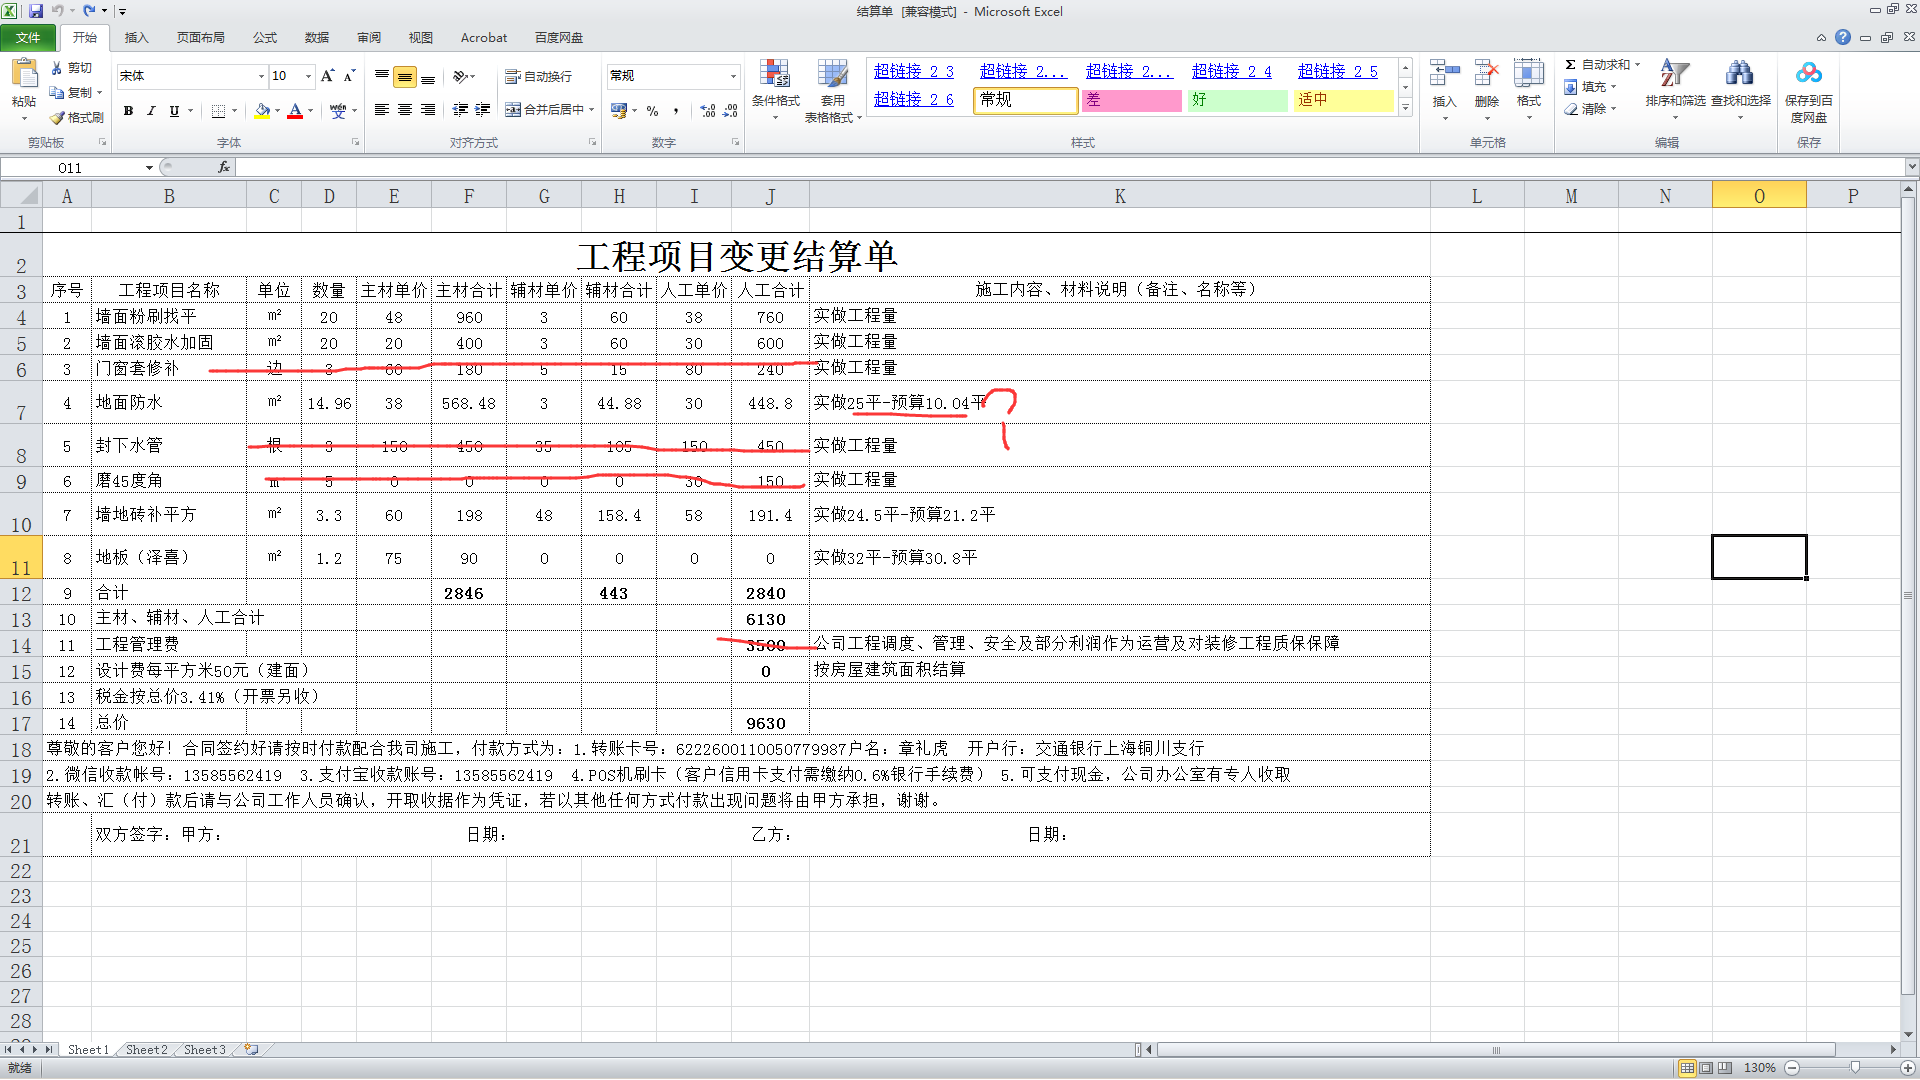Toggle italic formatting button
Viewport: 1920px width, 1080px height.
click(151, 111)
